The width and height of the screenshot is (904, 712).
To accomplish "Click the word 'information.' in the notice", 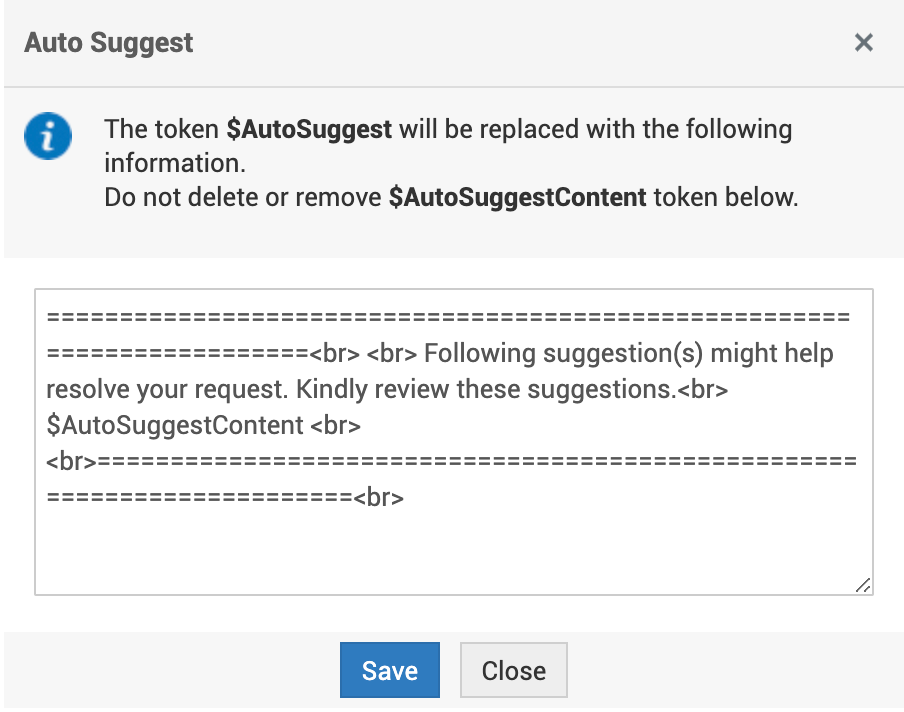I will [175, 162].
